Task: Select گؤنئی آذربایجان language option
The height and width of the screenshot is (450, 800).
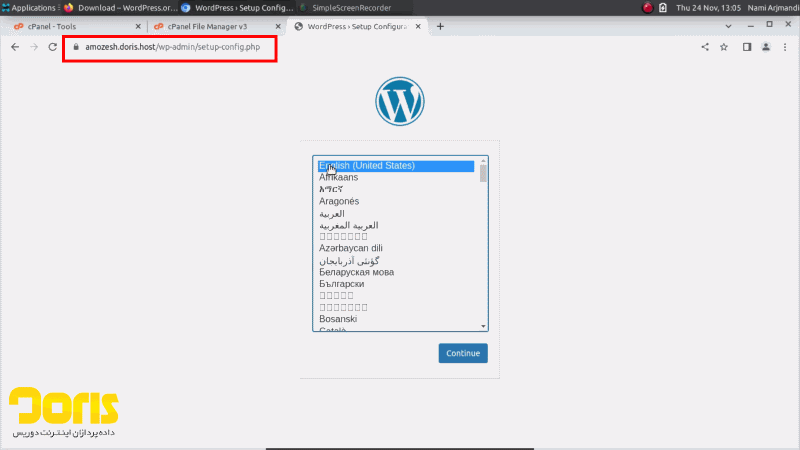Action: pos(396,261)
